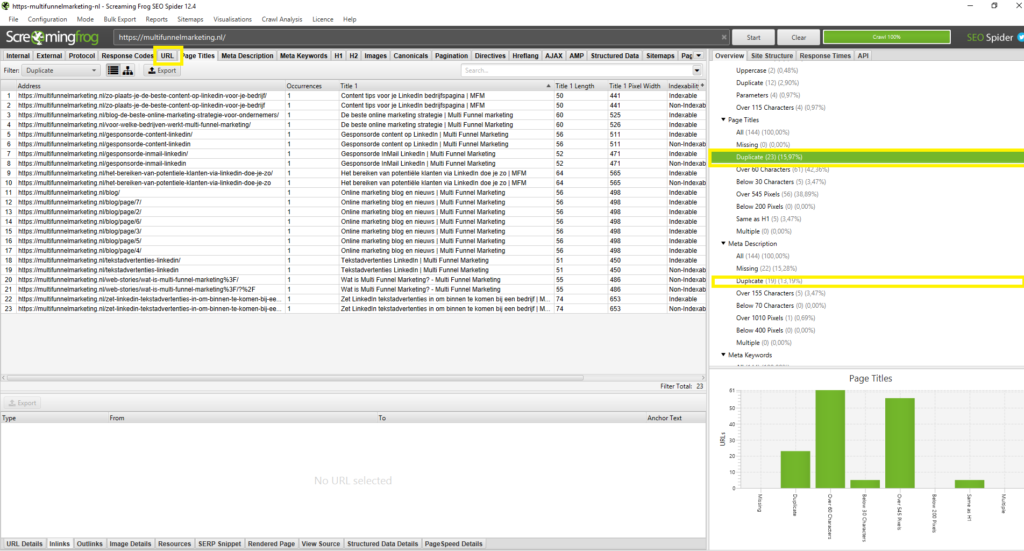Select Over 60 Characters under Page Titles

point(782,170)
